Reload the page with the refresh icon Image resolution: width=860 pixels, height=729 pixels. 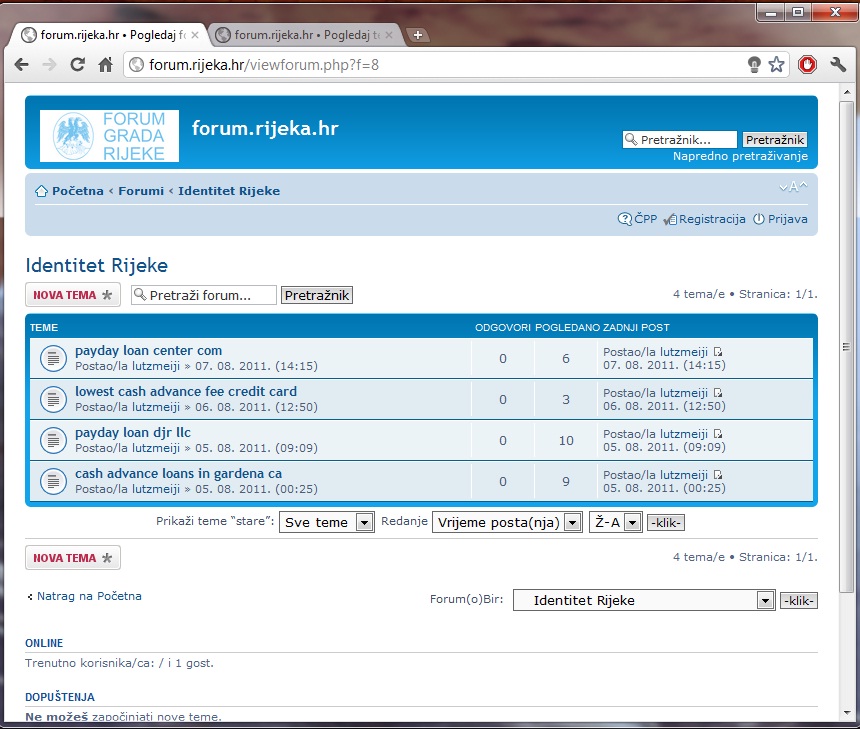click(77, 65)
